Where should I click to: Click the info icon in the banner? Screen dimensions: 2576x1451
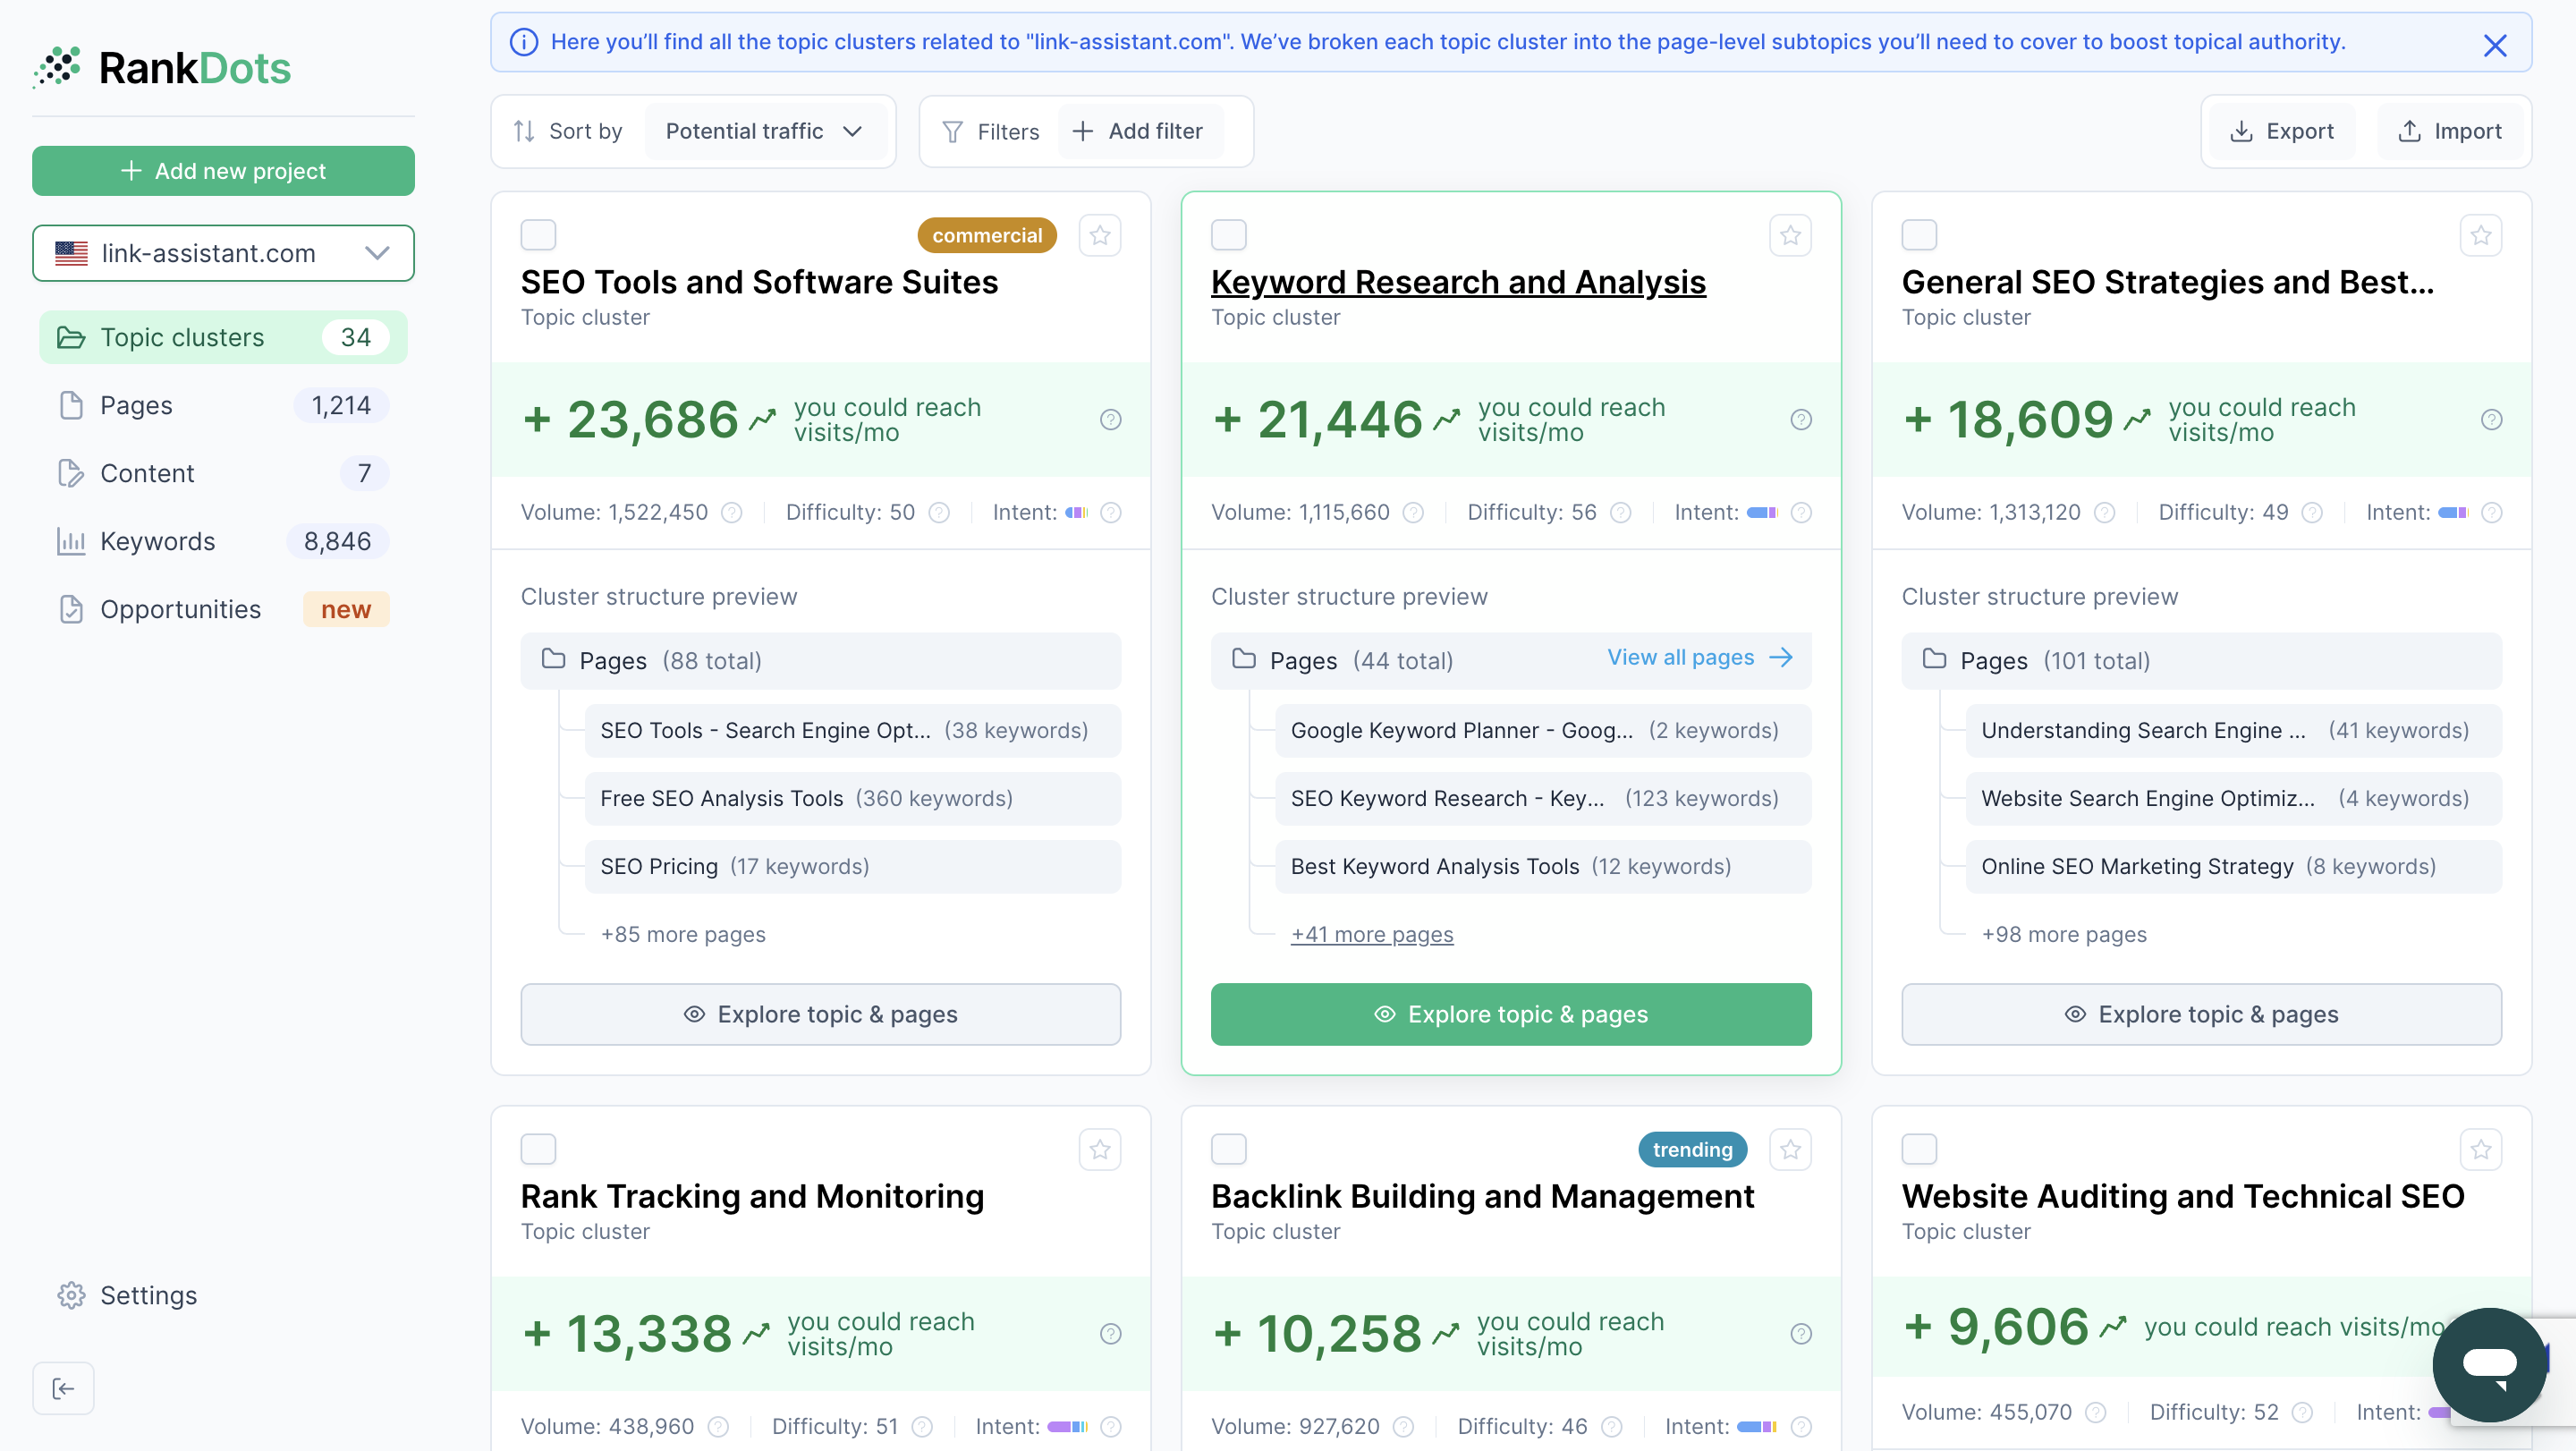524,42
